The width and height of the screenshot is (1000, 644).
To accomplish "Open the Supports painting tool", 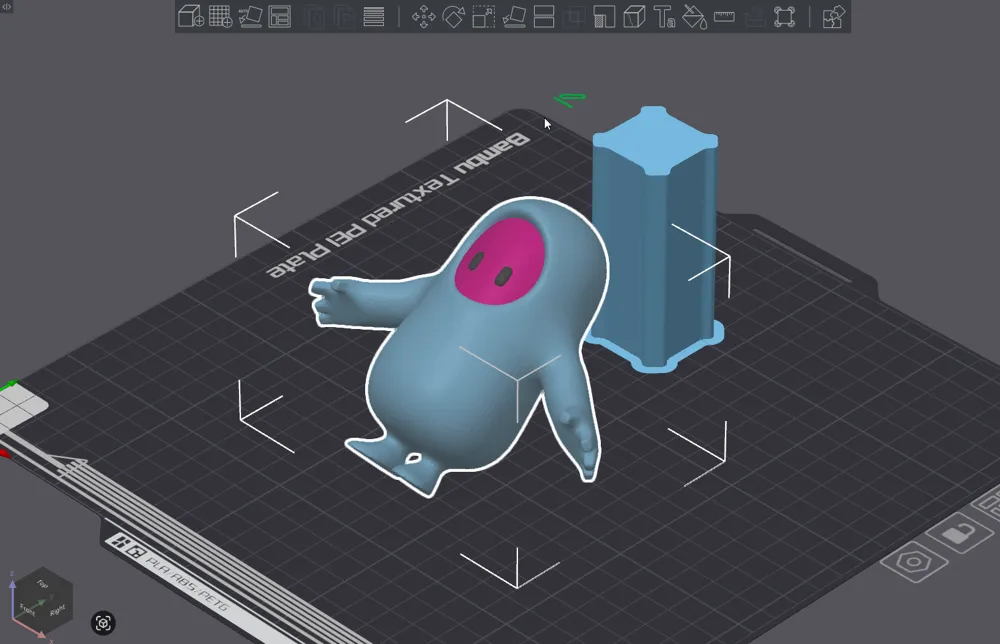I will pyautogui.click(x=604, y=17).
